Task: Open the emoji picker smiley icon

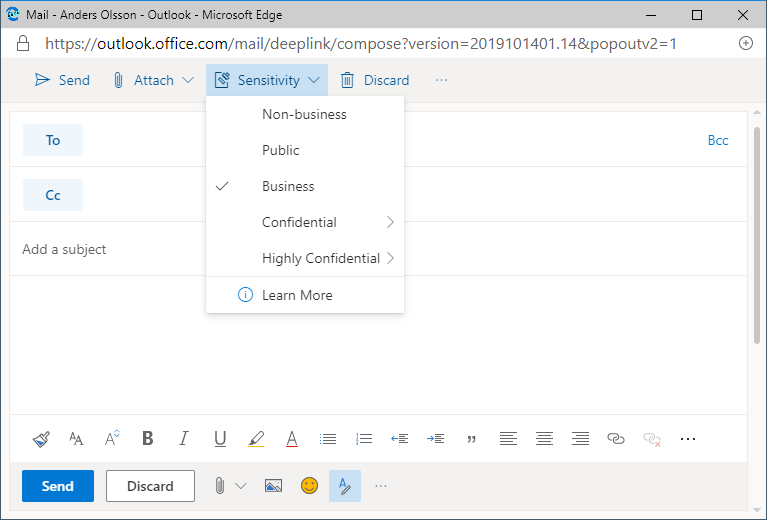Action: click(x=310, y=486)
